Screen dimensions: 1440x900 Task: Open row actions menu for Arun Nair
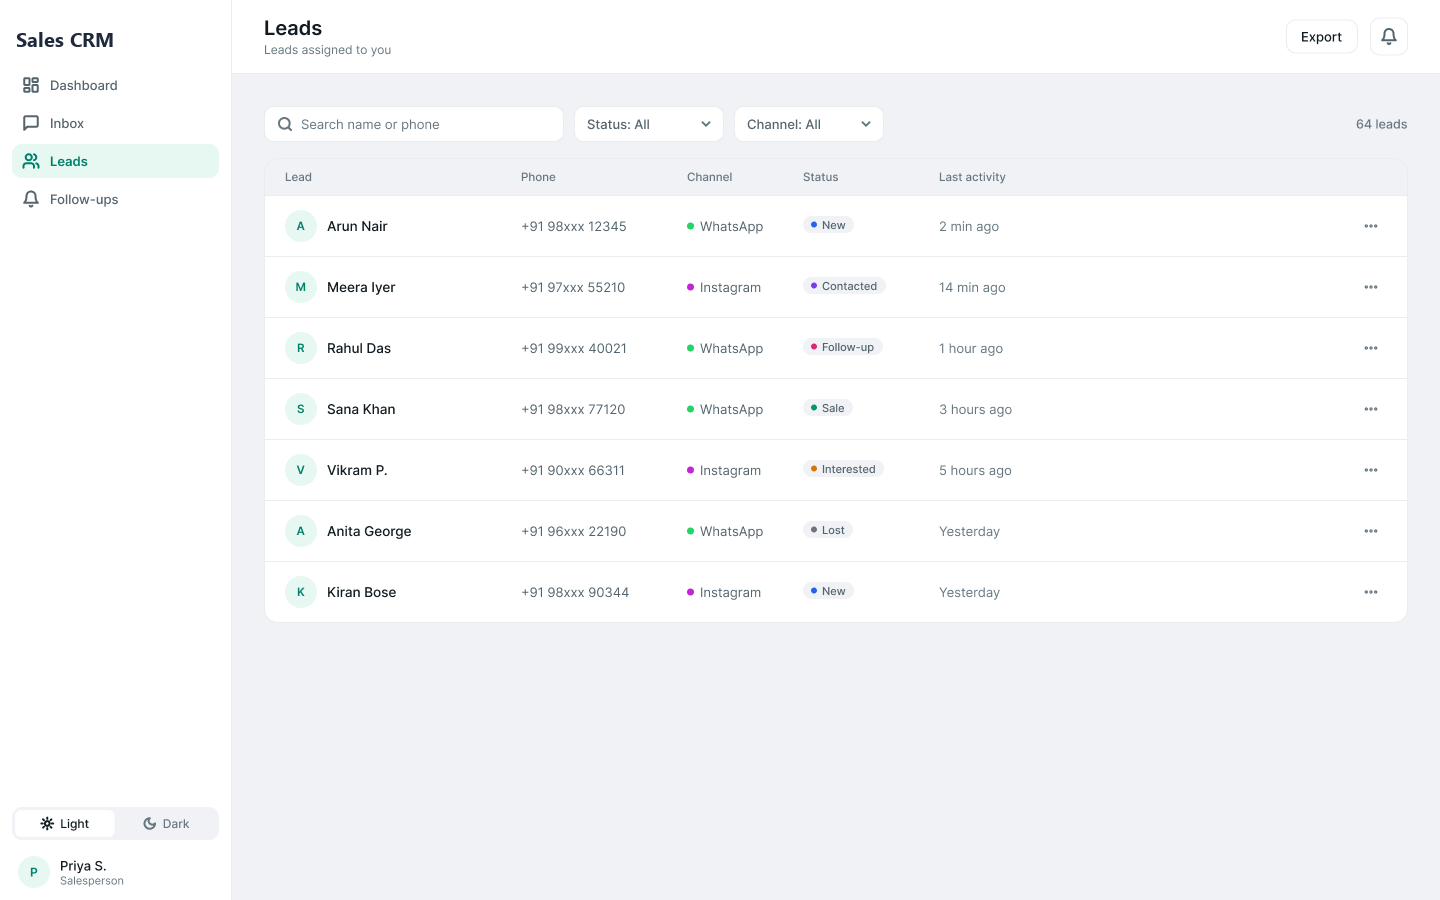coord(1371,226)
